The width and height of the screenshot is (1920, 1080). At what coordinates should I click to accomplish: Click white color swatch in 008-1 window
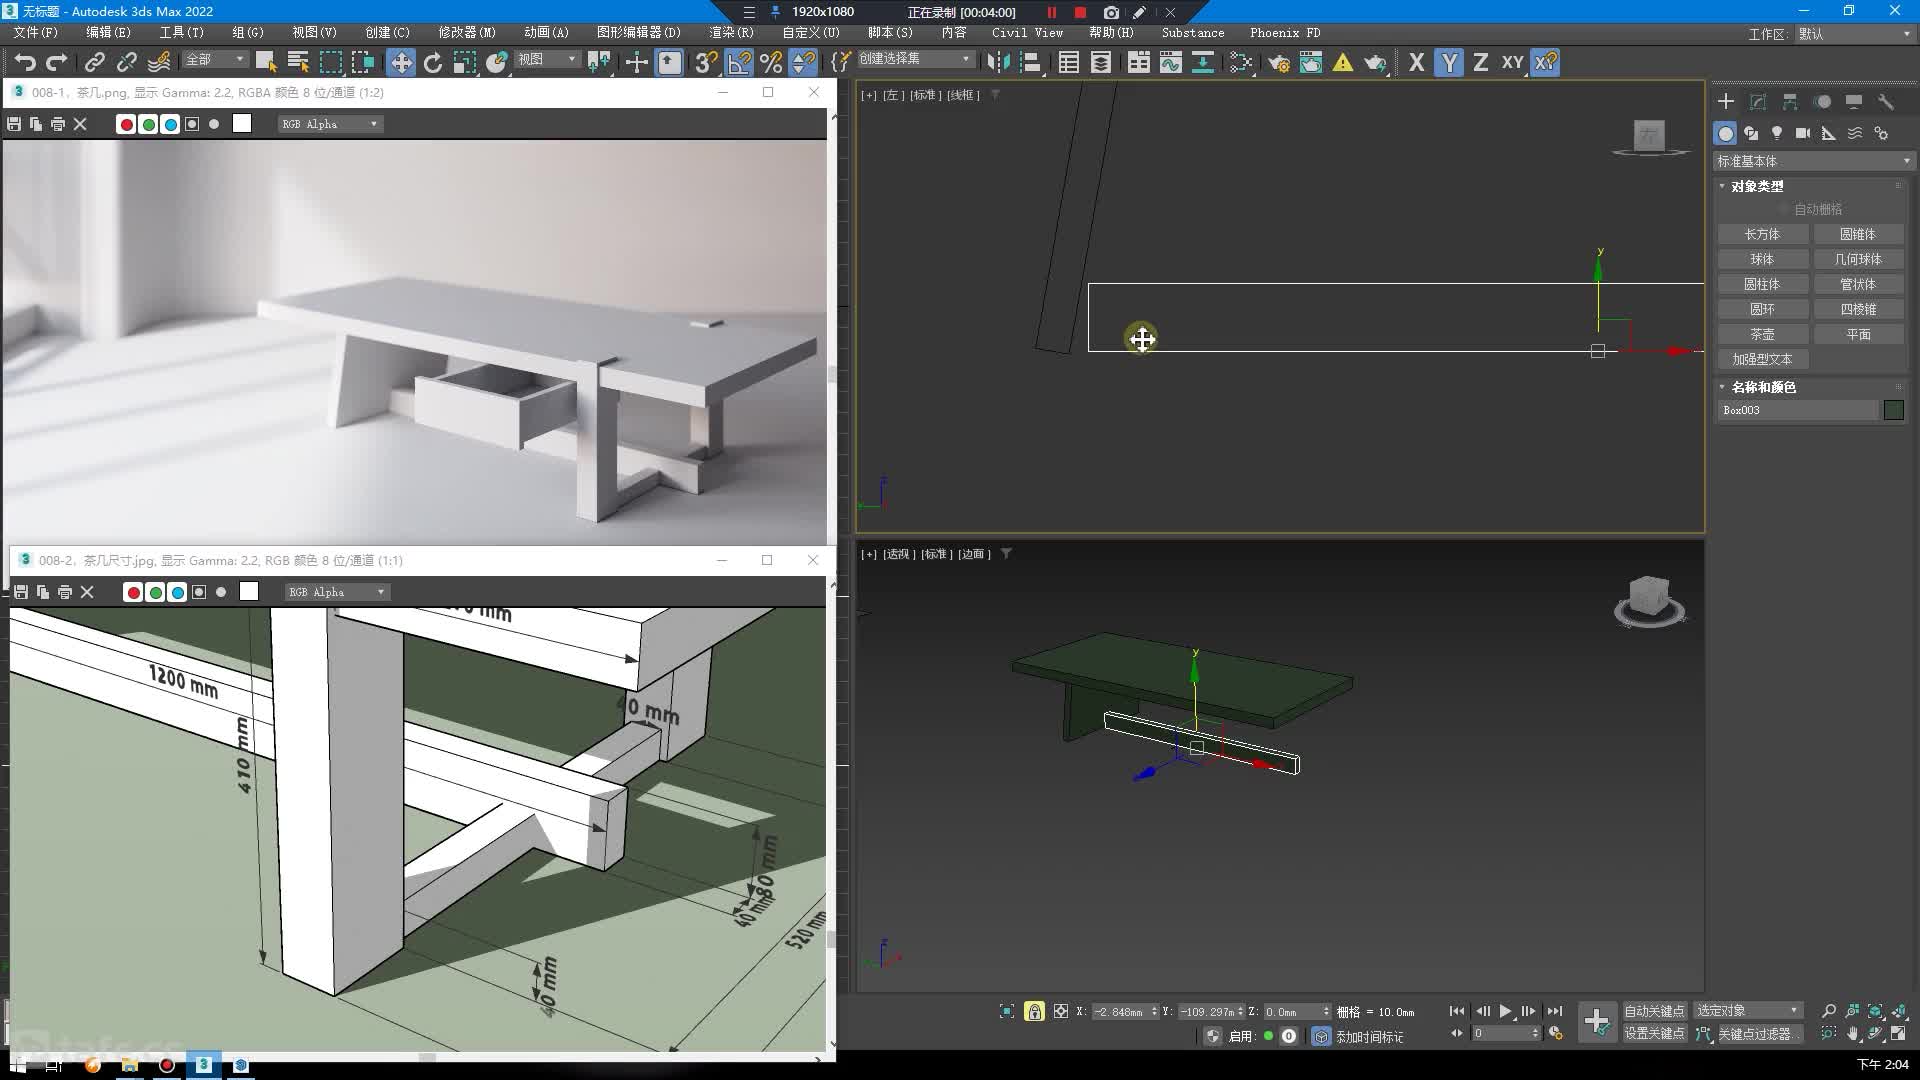tap(242, 123)
